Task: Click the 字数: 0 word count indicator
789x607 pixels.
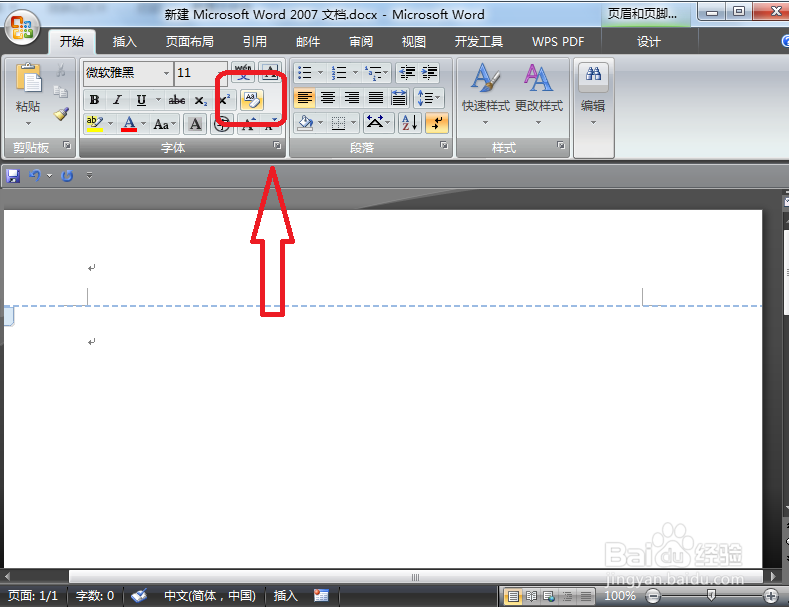Action: click(x=95, y=596)
